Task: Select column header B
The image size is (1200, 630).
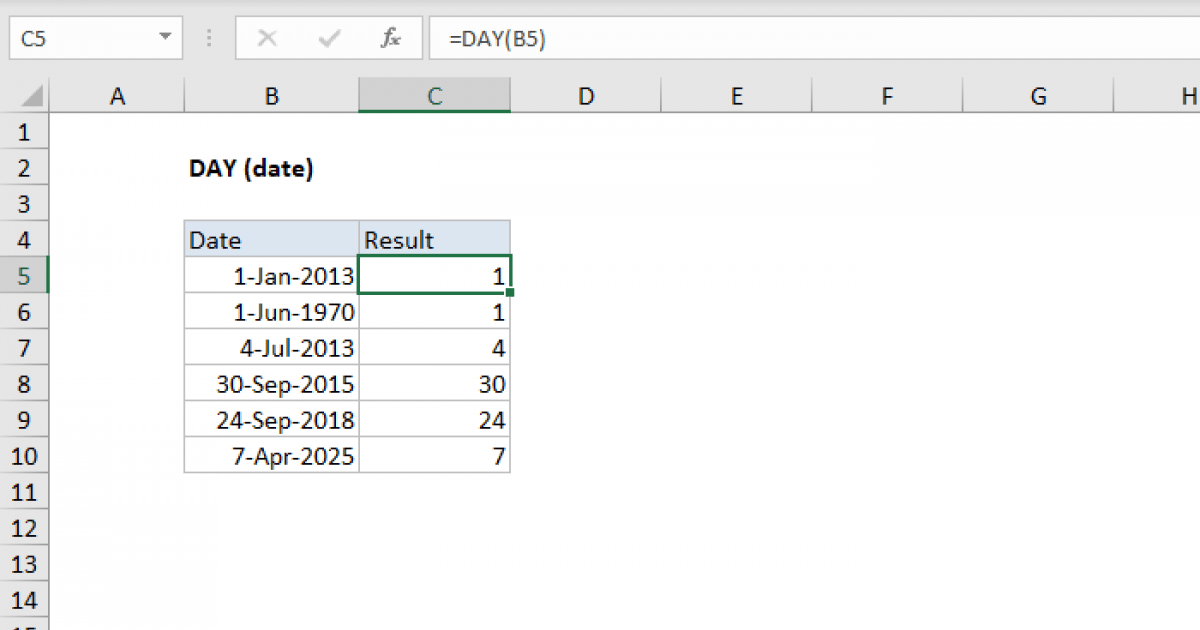Action: [271, 95]
